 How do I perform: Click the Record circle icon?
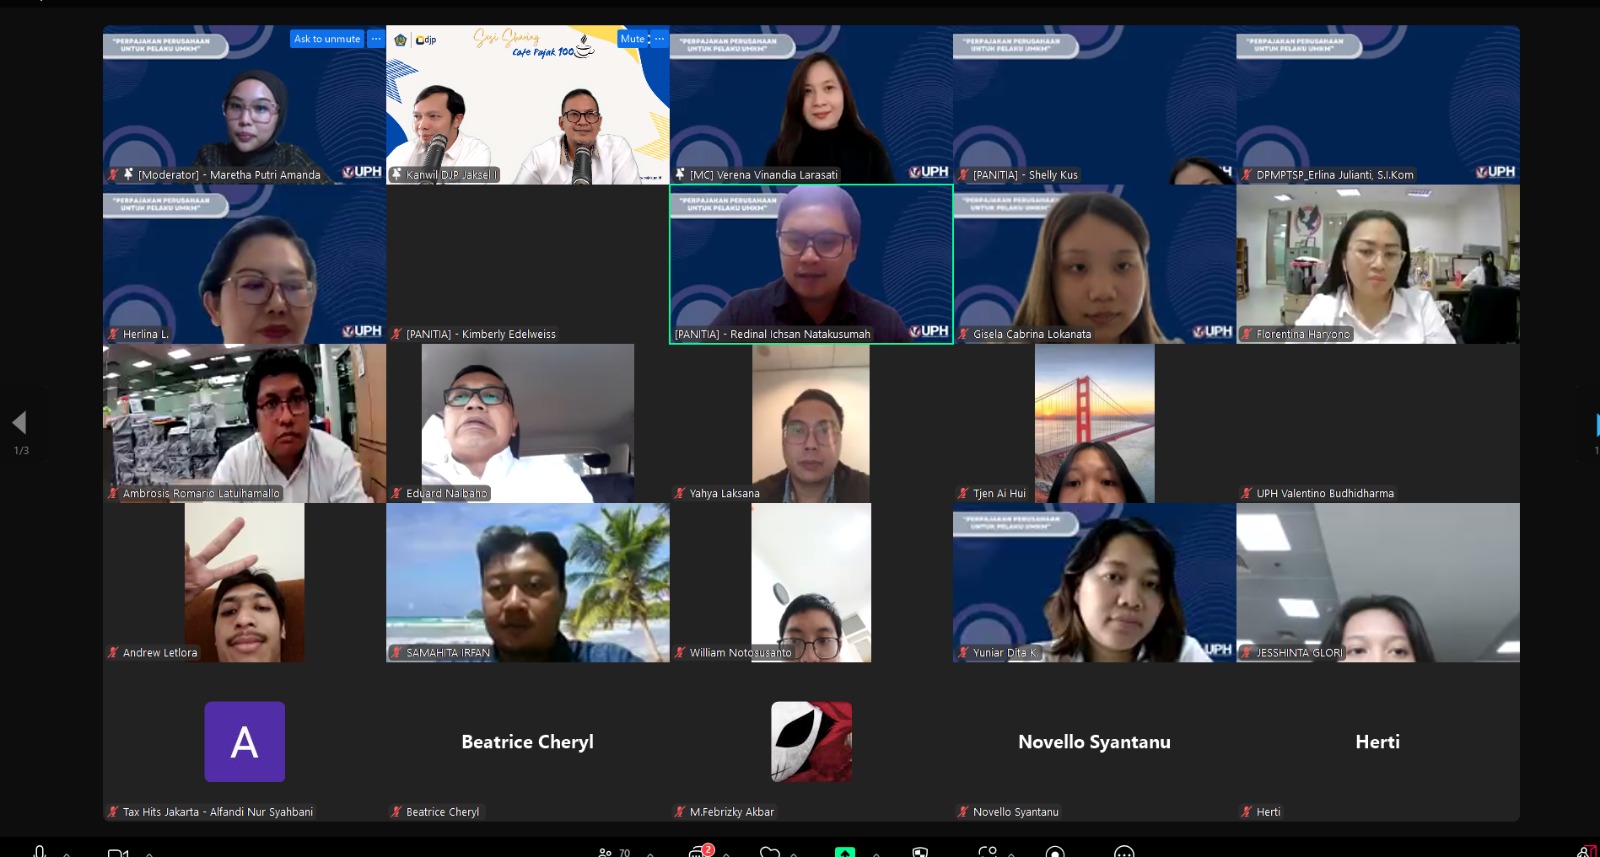click(1054, 852)
